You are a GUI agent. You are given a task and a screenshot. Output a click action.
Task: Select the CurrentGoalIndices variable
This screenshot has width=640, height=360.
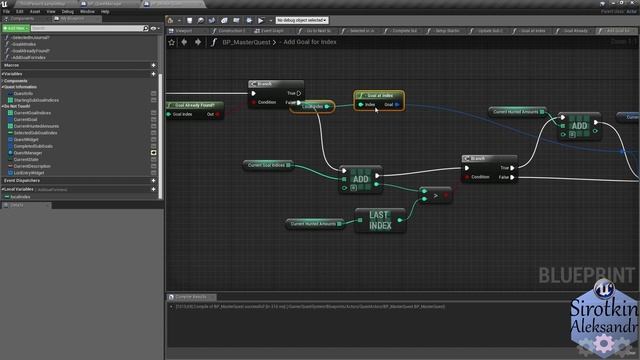click(32, 113)
